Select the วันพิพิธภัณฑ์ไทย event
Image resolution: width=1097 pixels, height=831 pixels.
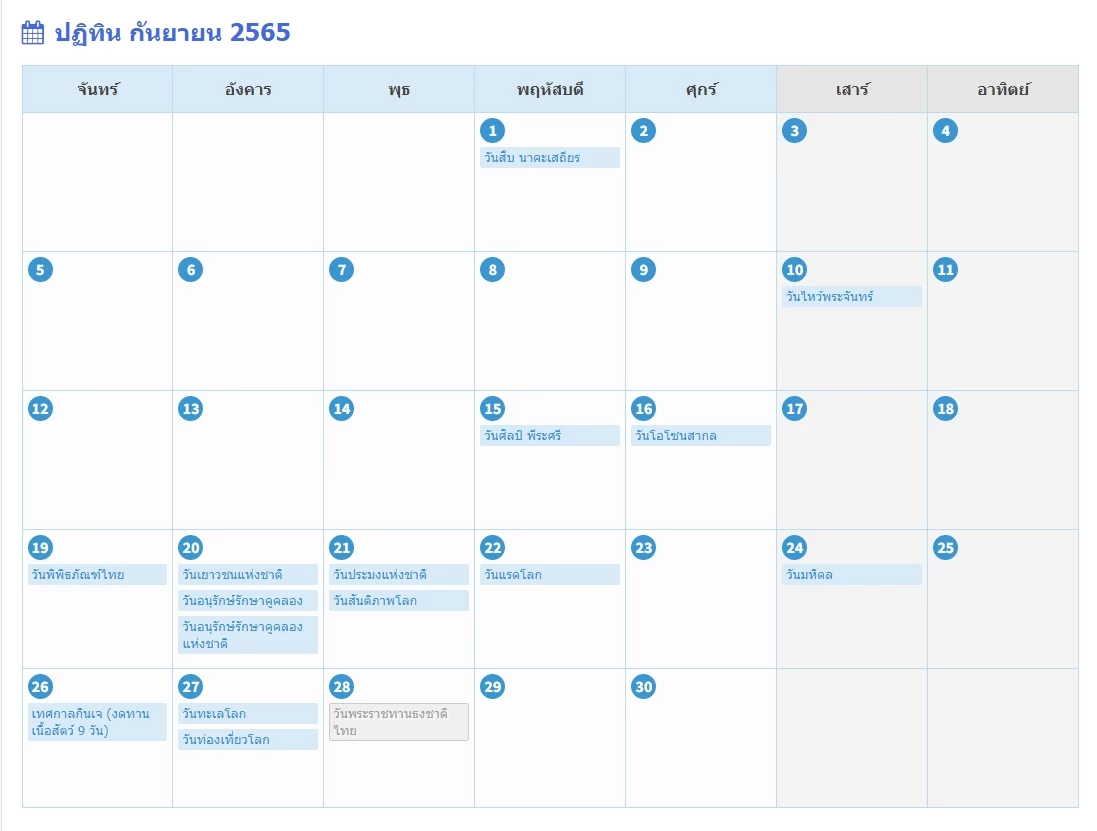click(97, 575)
